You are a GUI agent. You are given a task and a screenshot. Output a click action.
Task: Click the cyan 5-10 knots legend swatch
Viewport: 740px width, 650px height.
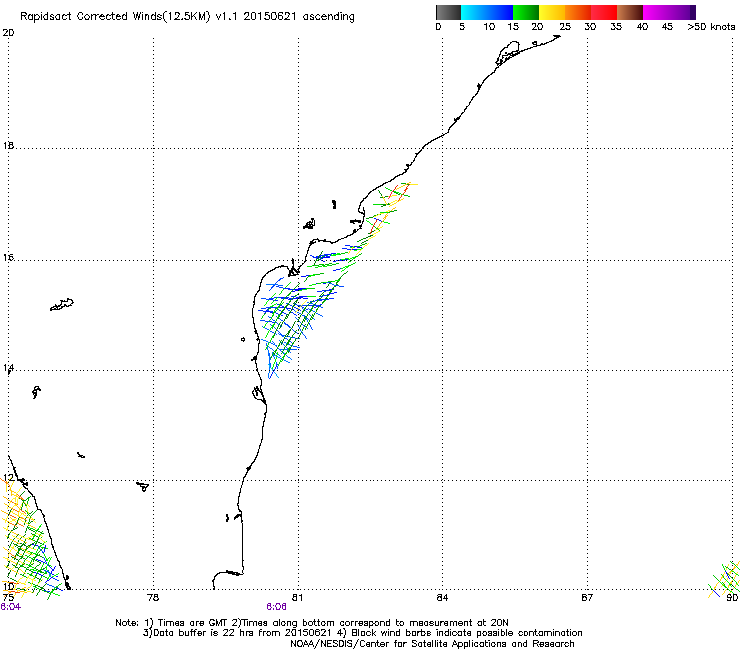tap(474, 12)
